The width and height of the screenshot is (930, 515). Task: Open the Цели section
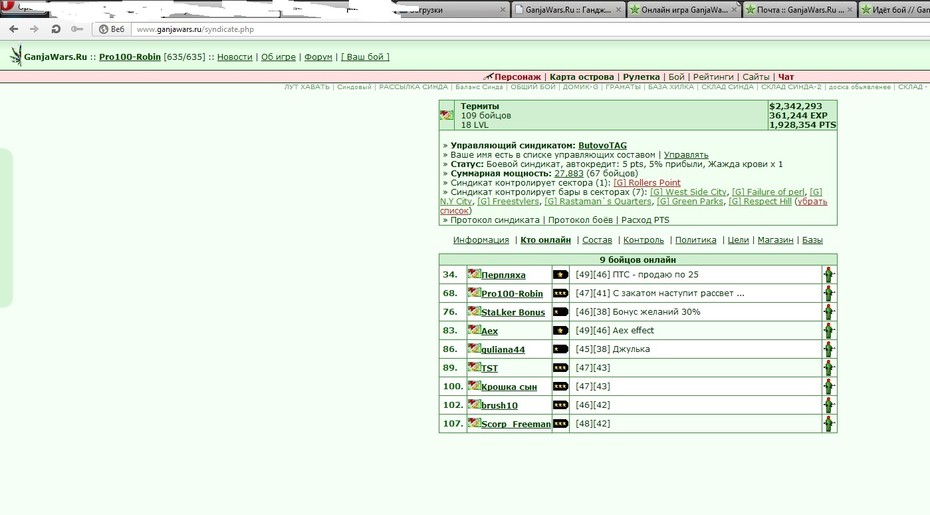tap(738, 240)
